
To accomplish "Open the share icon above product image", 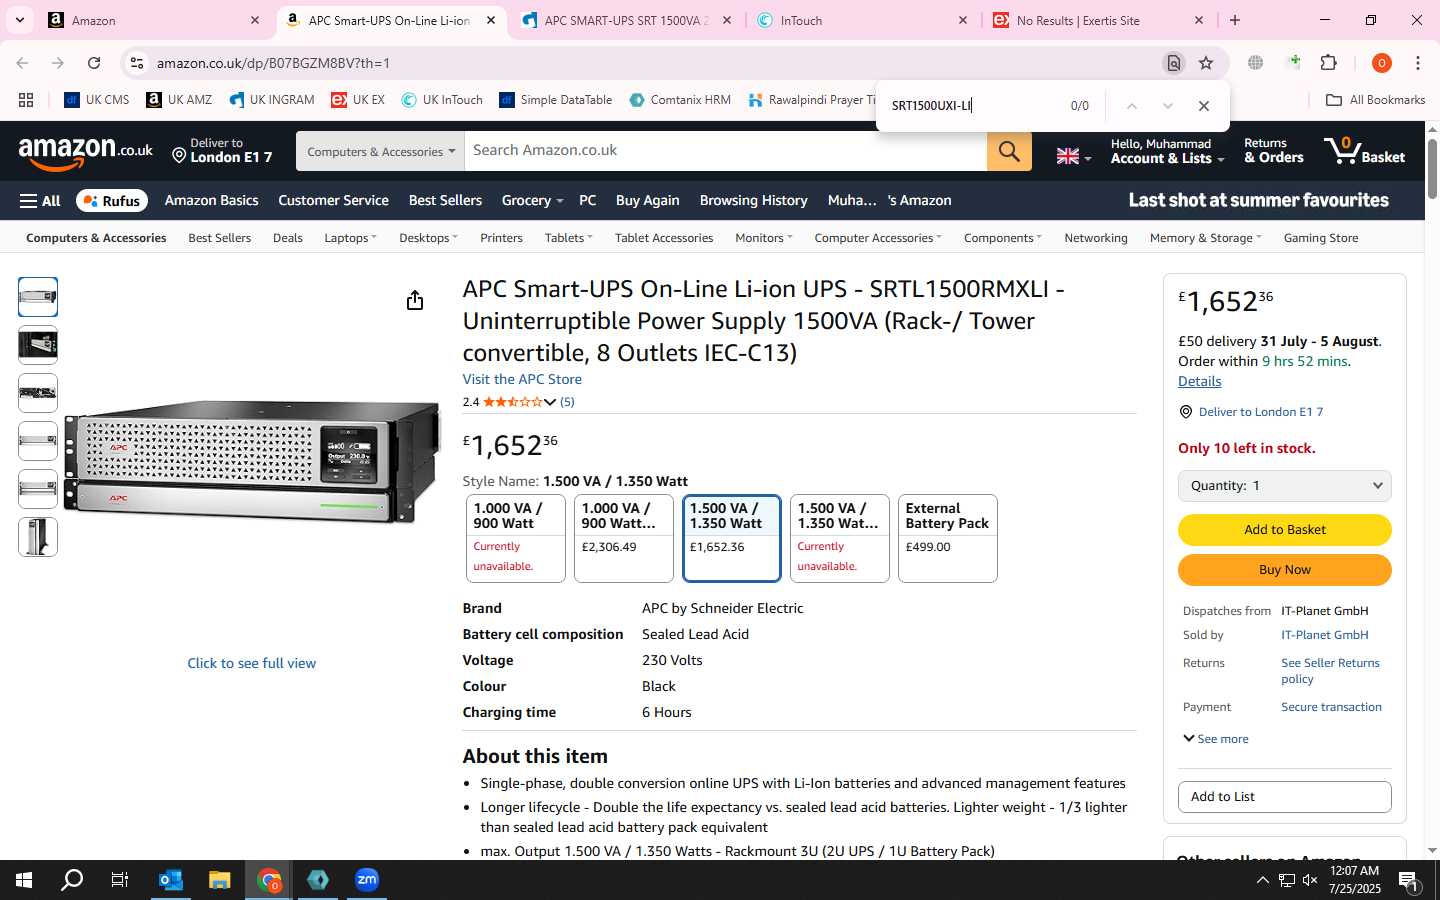I will pos(415,301).
